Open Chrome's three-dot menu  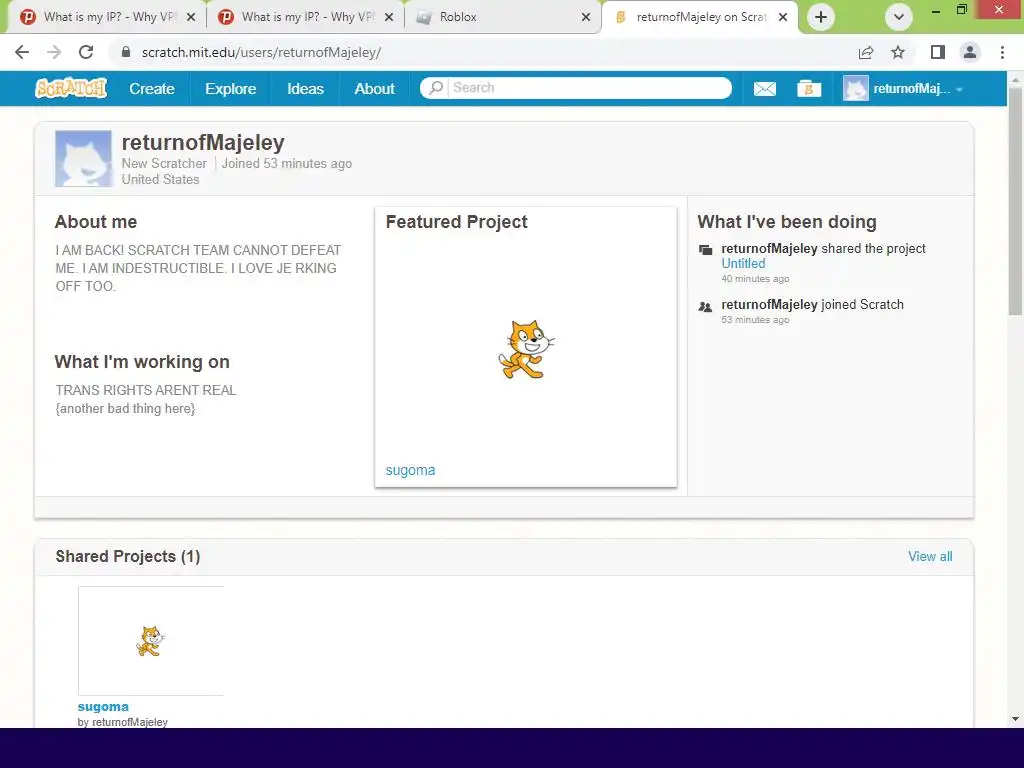coord(1002,52)
